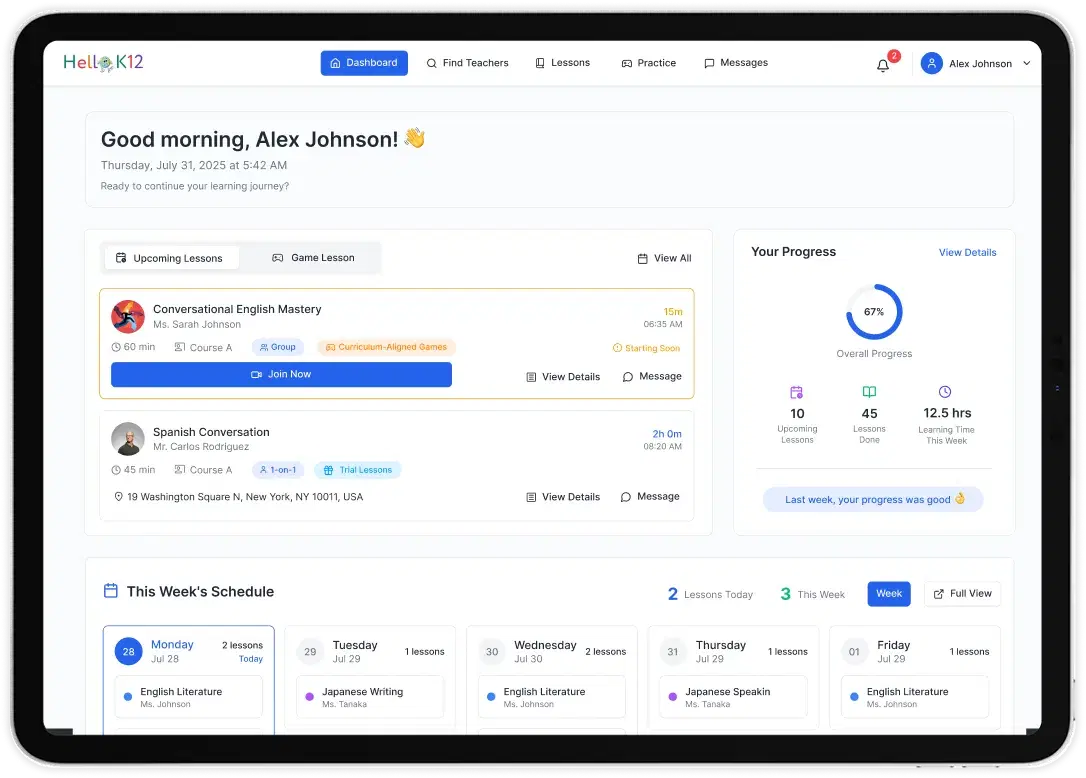Image resolution: width=1086 pixels, height=778 pixels.
Task: Click the 60 min duration clock icon
Action: [116, 347]
